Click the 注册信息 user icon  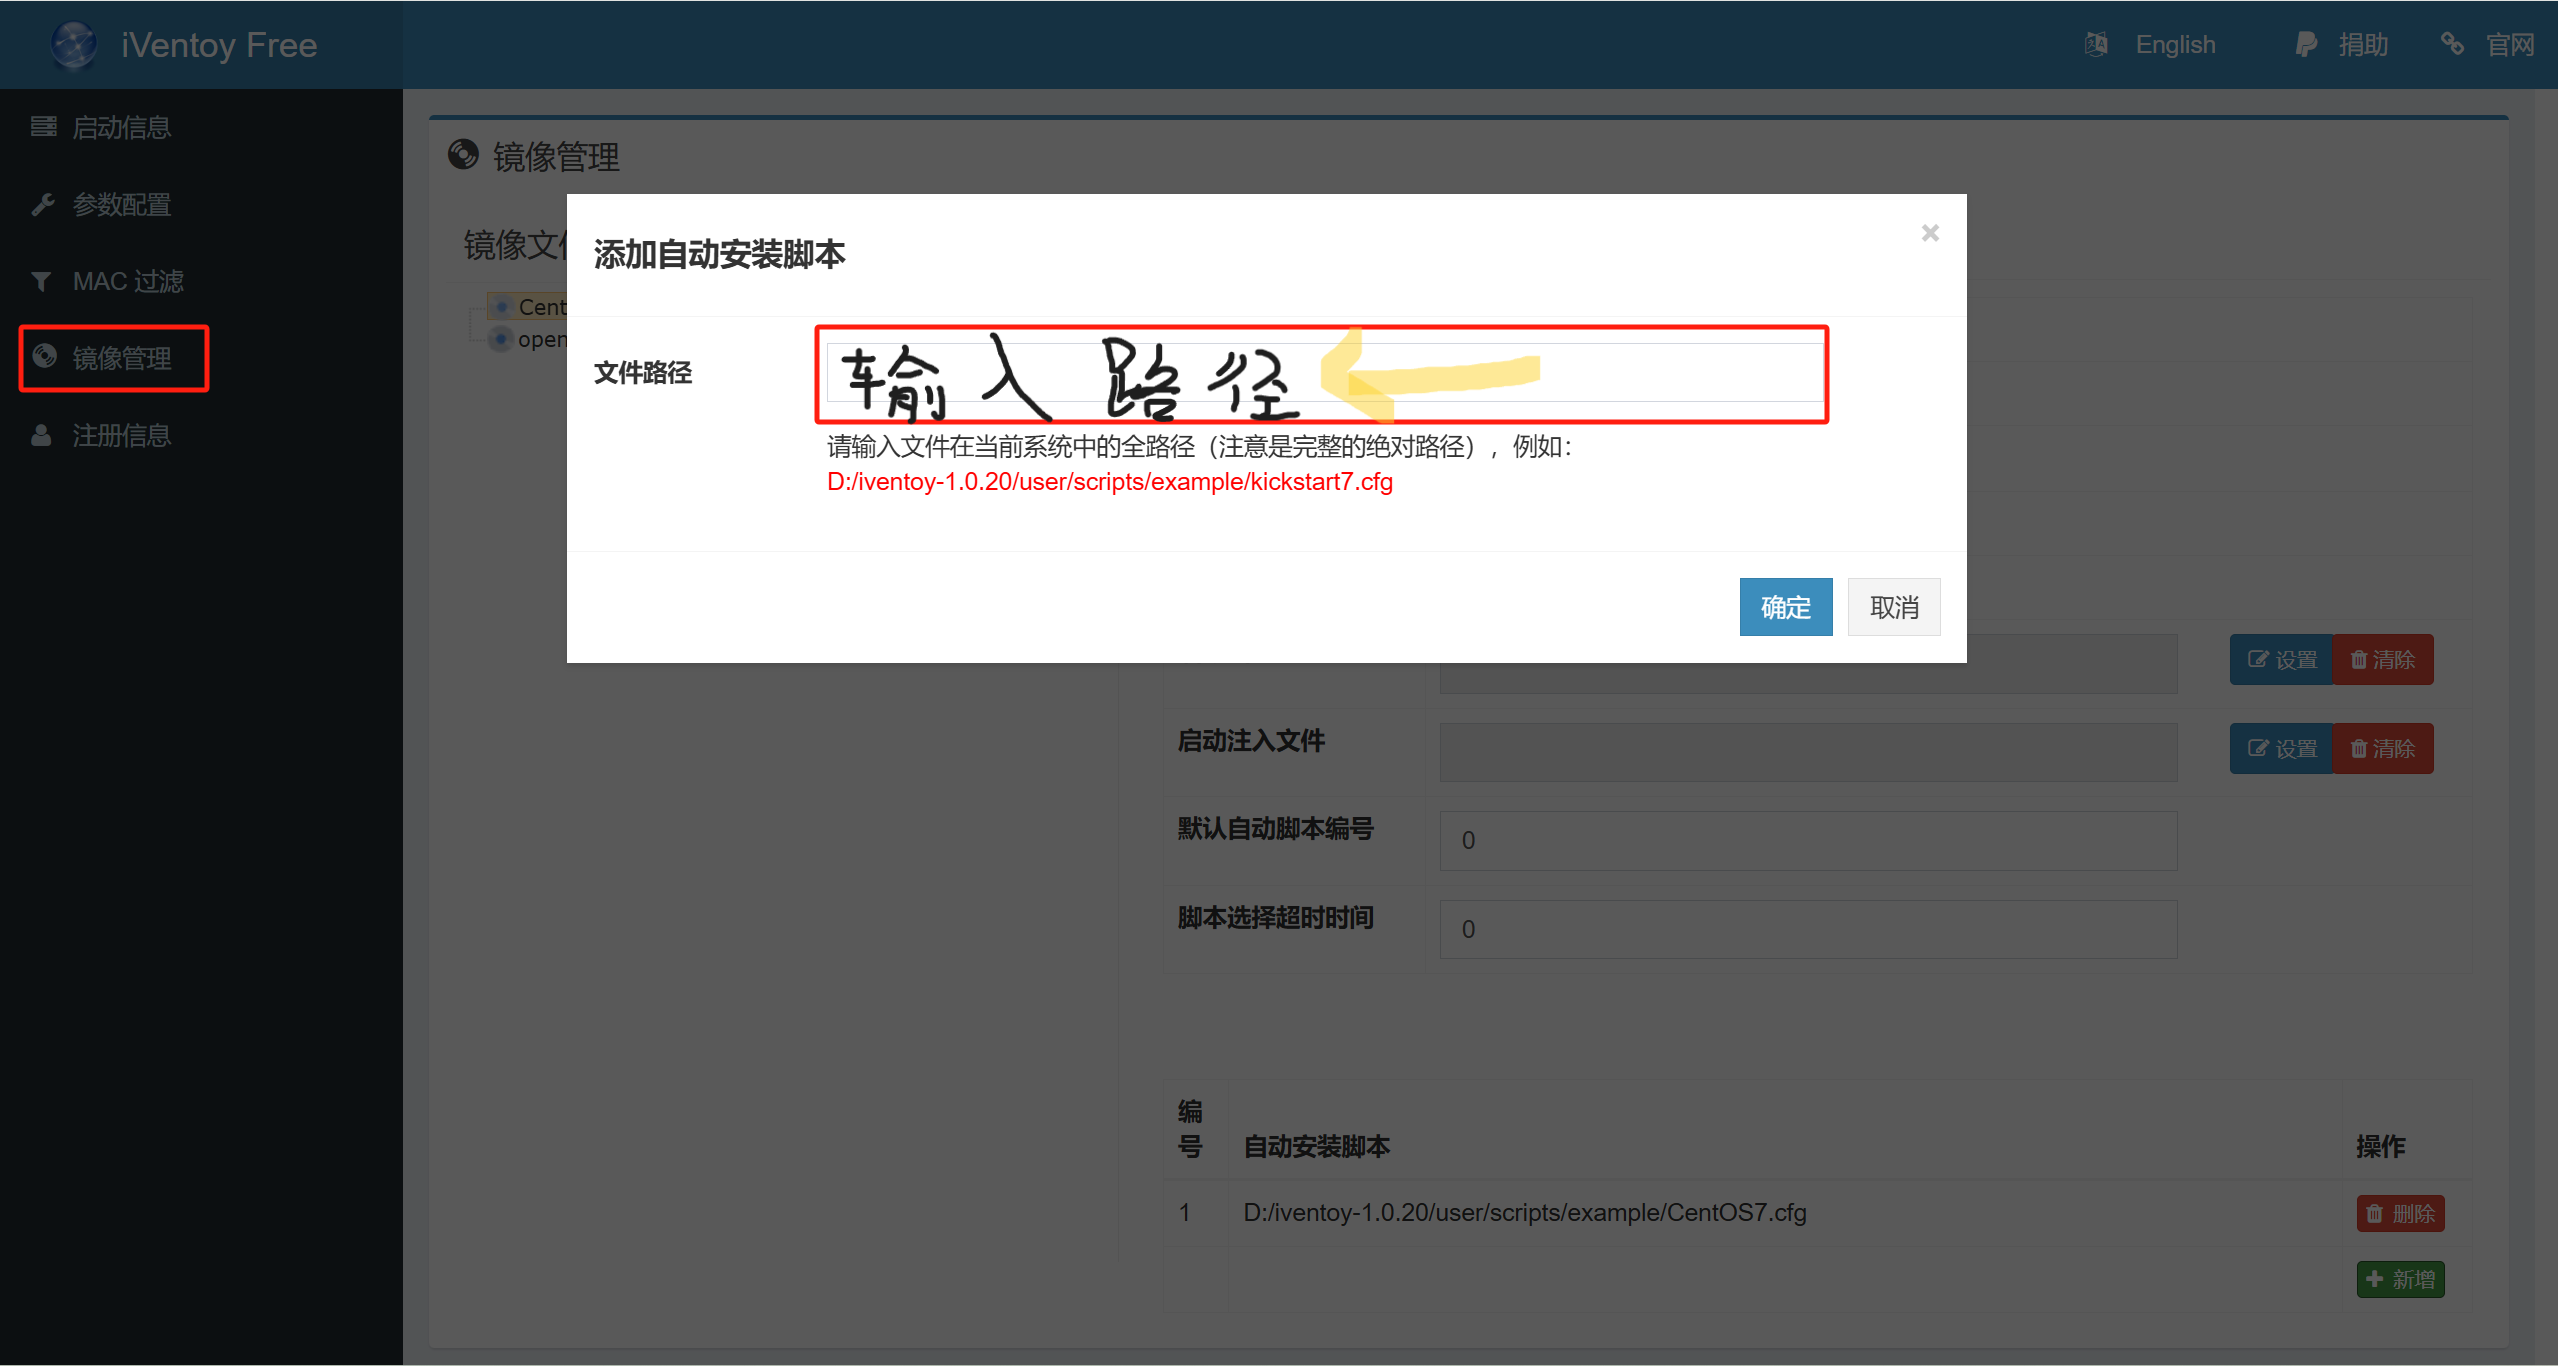[41, 436]
